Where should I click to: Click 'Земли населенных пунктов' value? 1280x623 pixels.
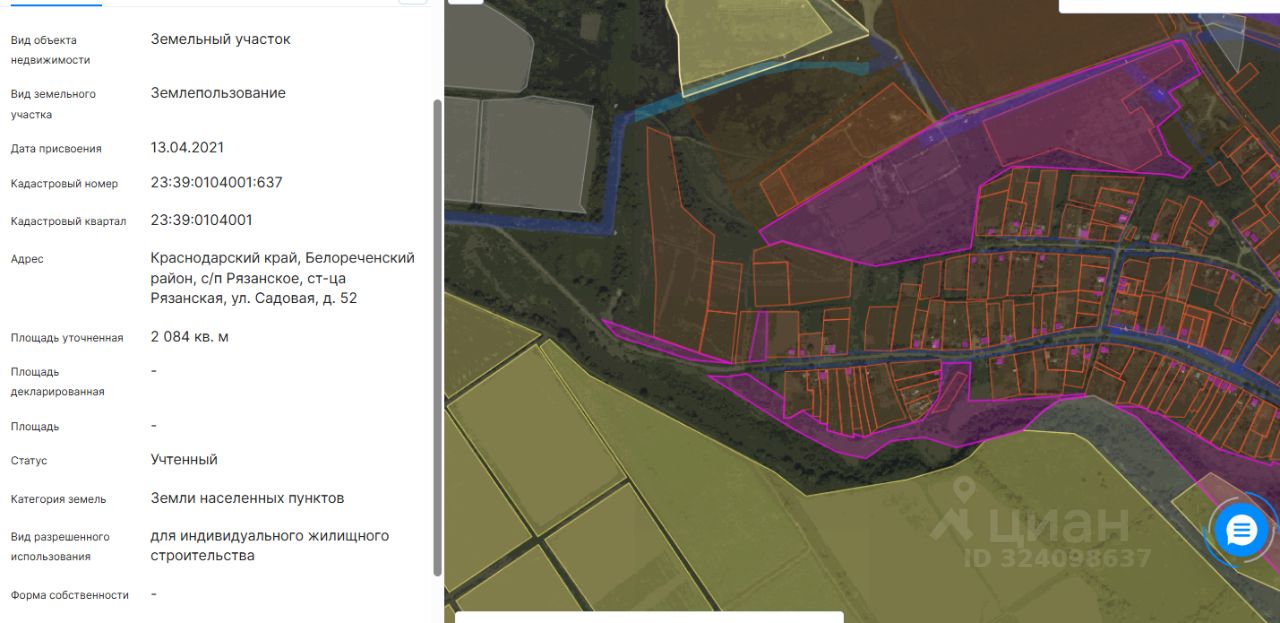click(x=248, y=498)
